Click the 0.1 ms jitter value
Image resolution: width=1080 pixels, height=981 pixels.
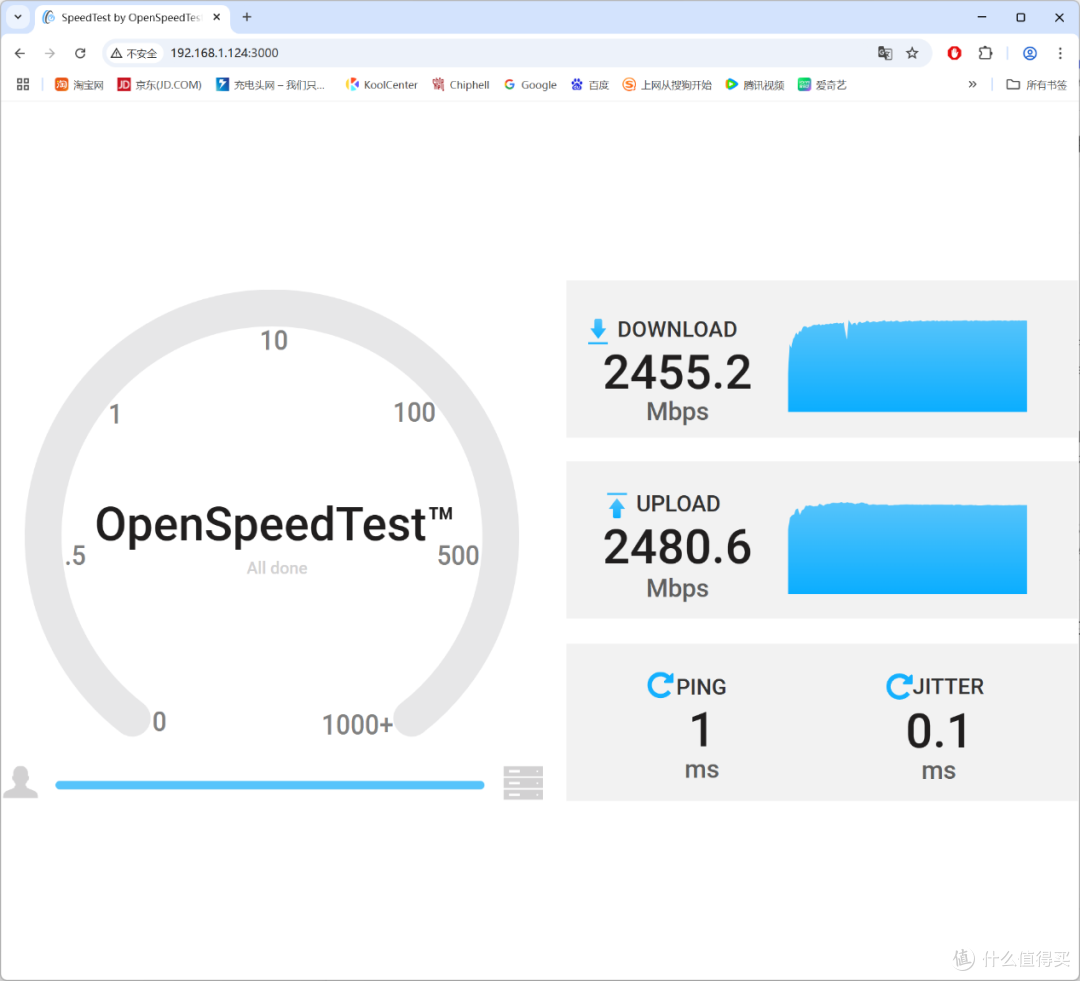click(938, 731)
